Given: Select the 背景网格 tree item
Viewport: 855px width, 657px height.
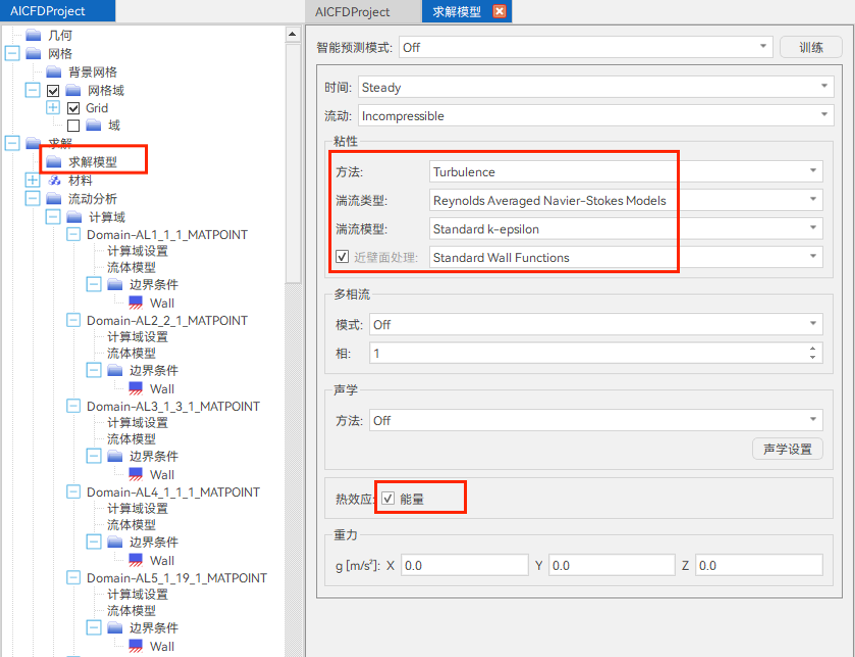Looking at the screenshot, I should coord(93,72).
